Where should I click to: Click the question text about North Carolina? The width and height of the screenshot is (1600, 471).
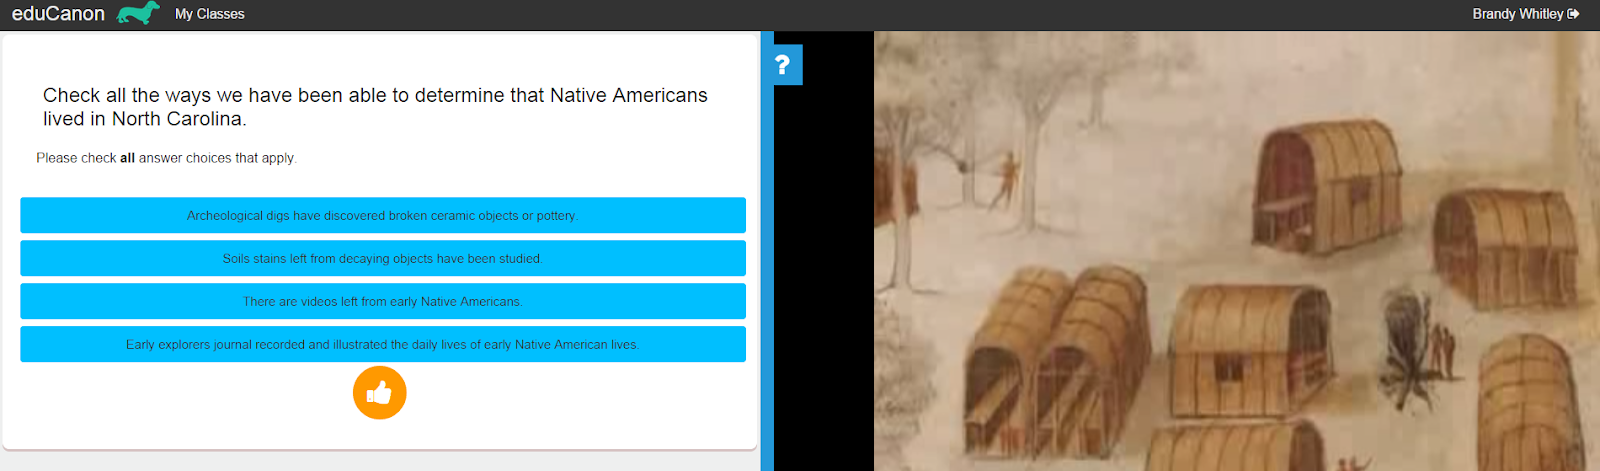[x=375, y=107]
